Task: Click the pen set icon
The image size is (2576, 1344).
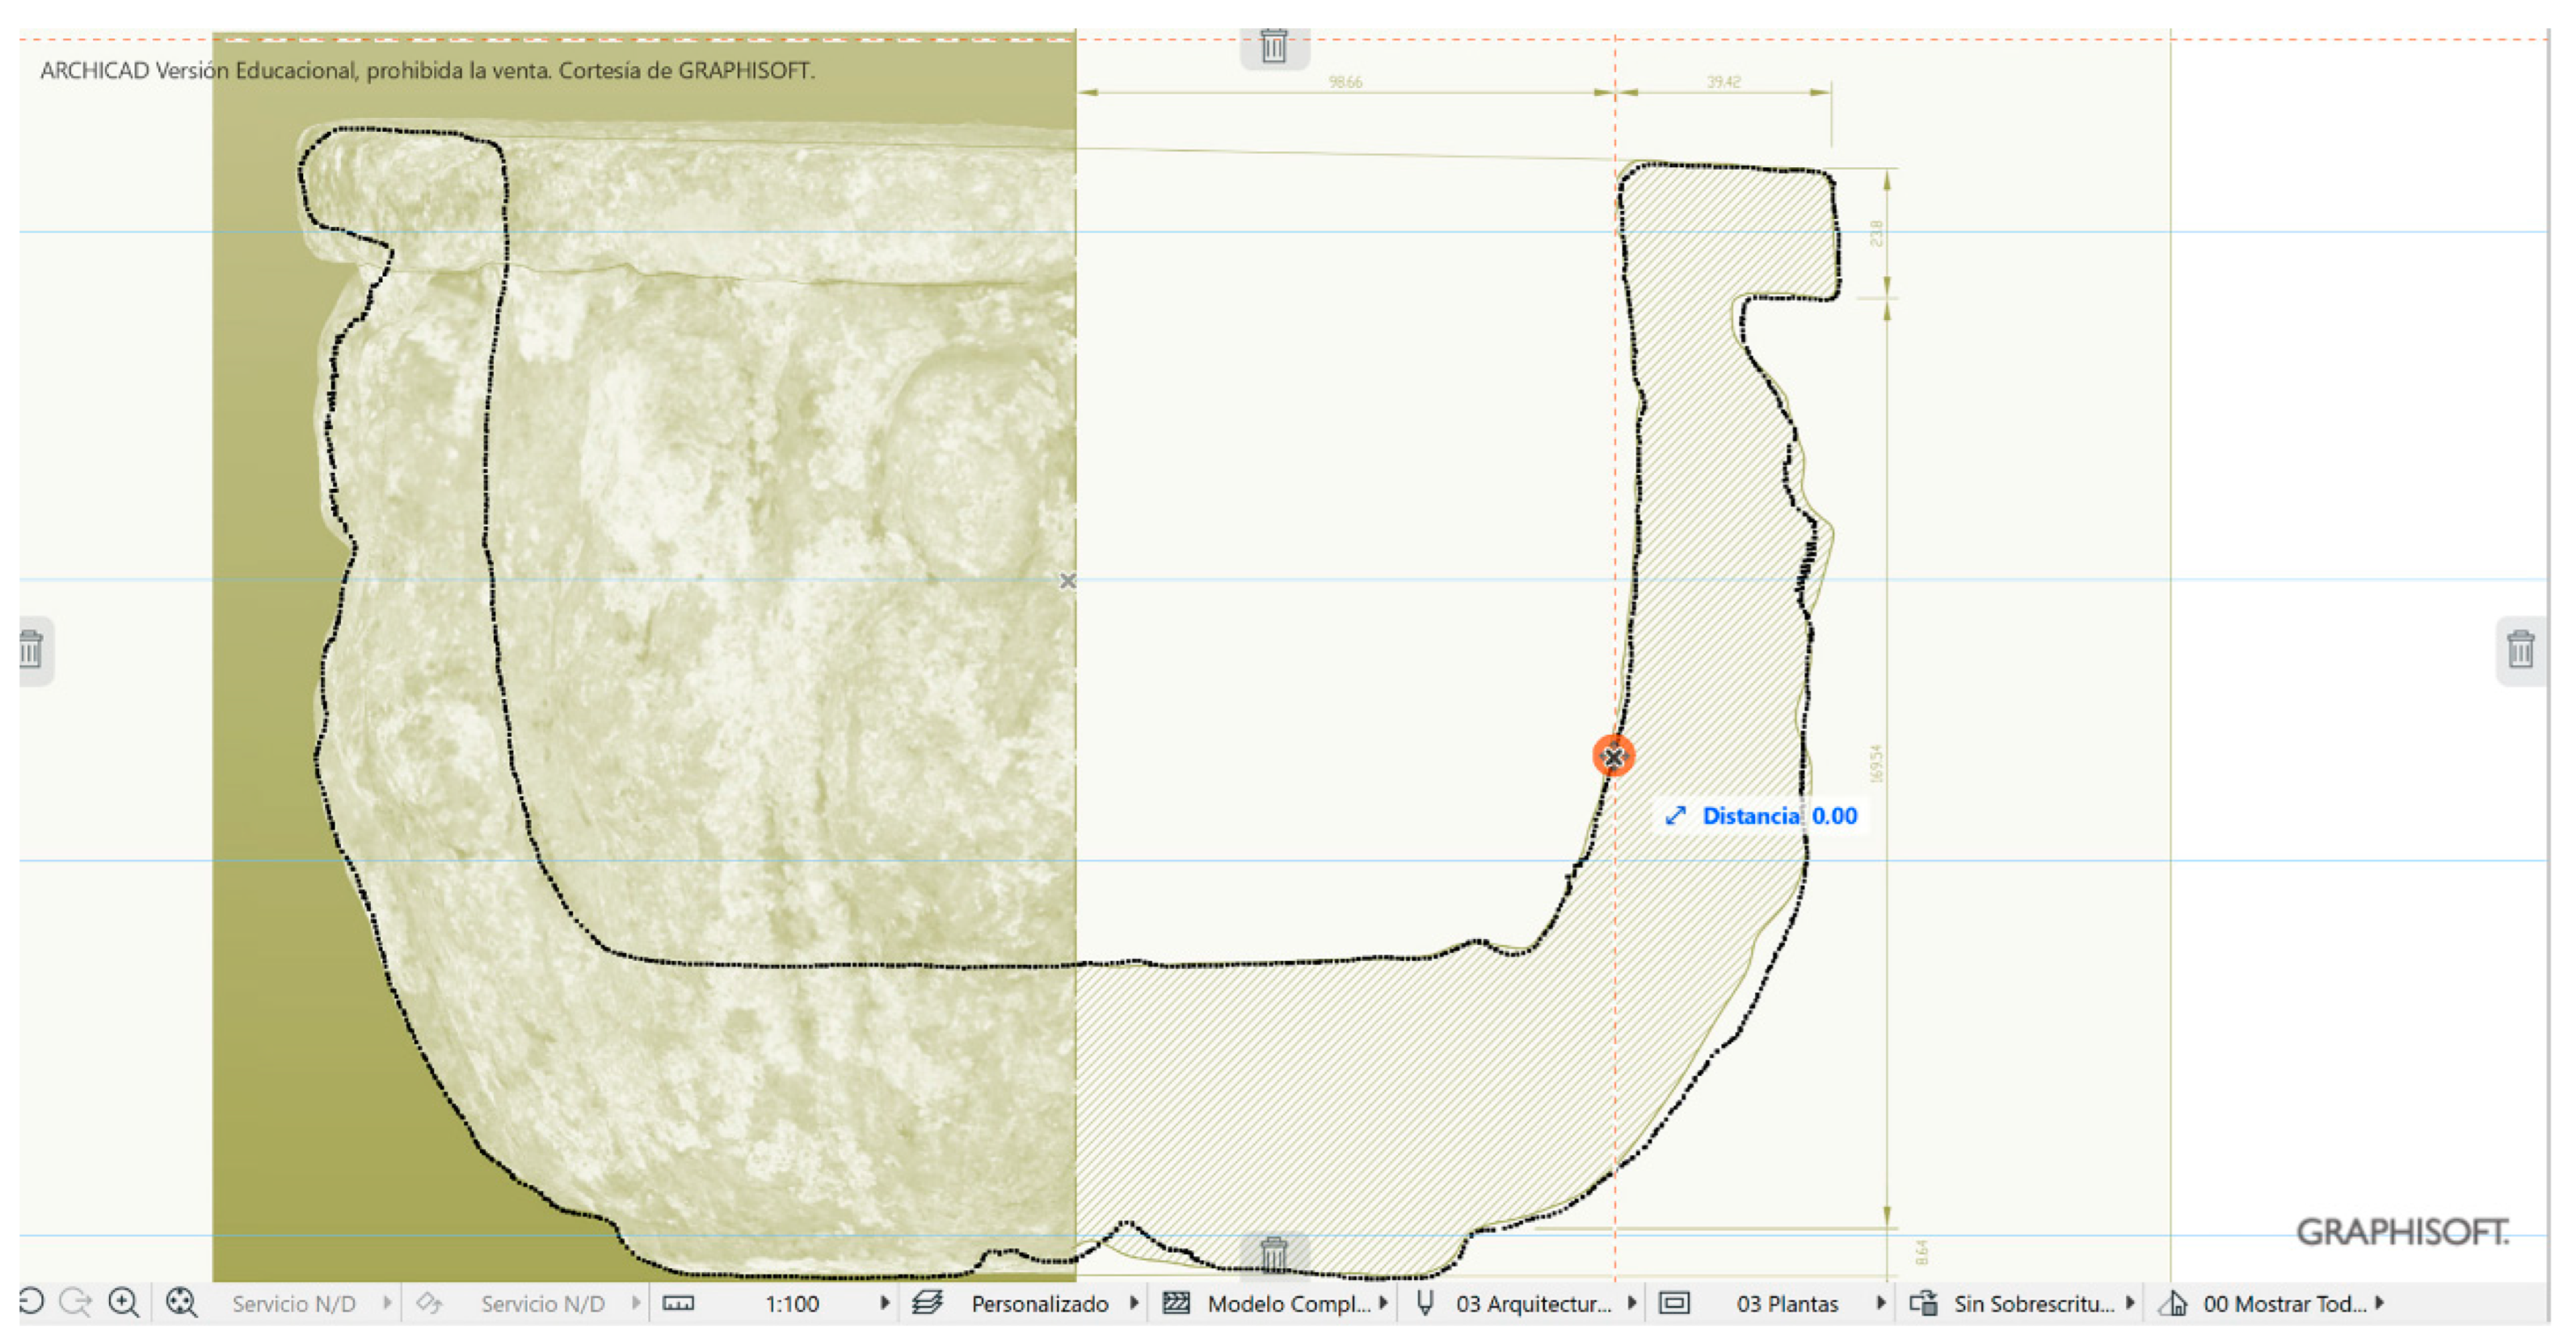Action: (1425, 1303)
